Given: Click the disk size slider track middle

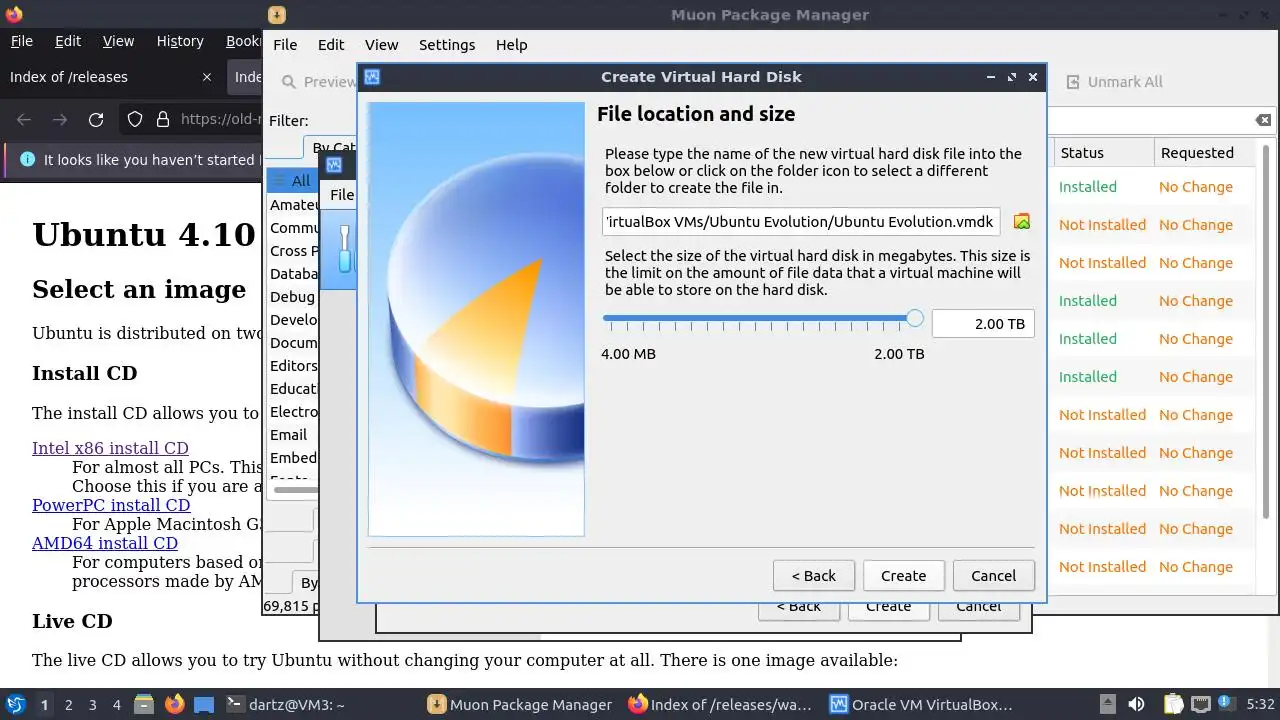Looking at the screenshot, I should [x=762, y=319].
